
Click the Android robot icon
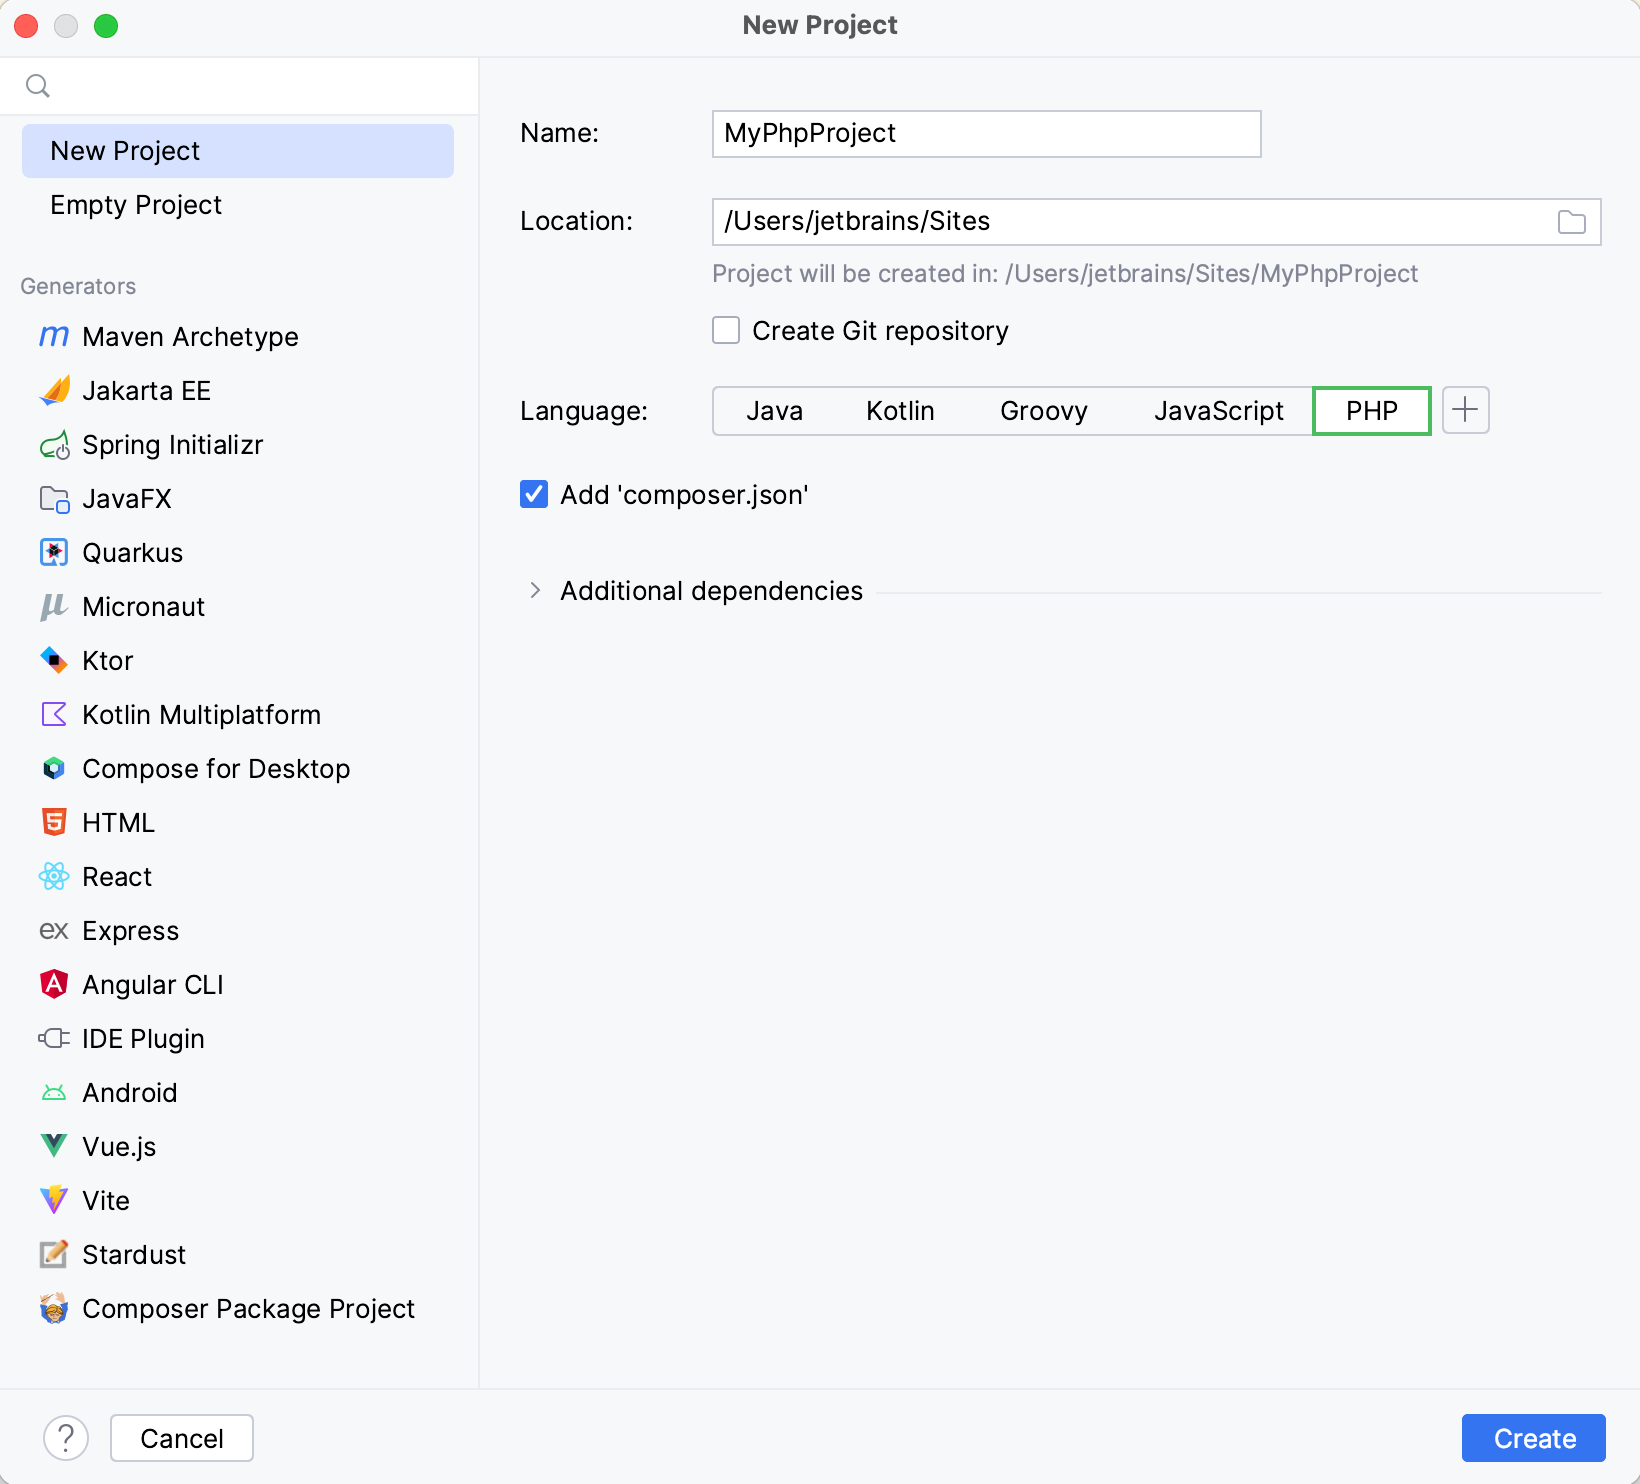54,1093
